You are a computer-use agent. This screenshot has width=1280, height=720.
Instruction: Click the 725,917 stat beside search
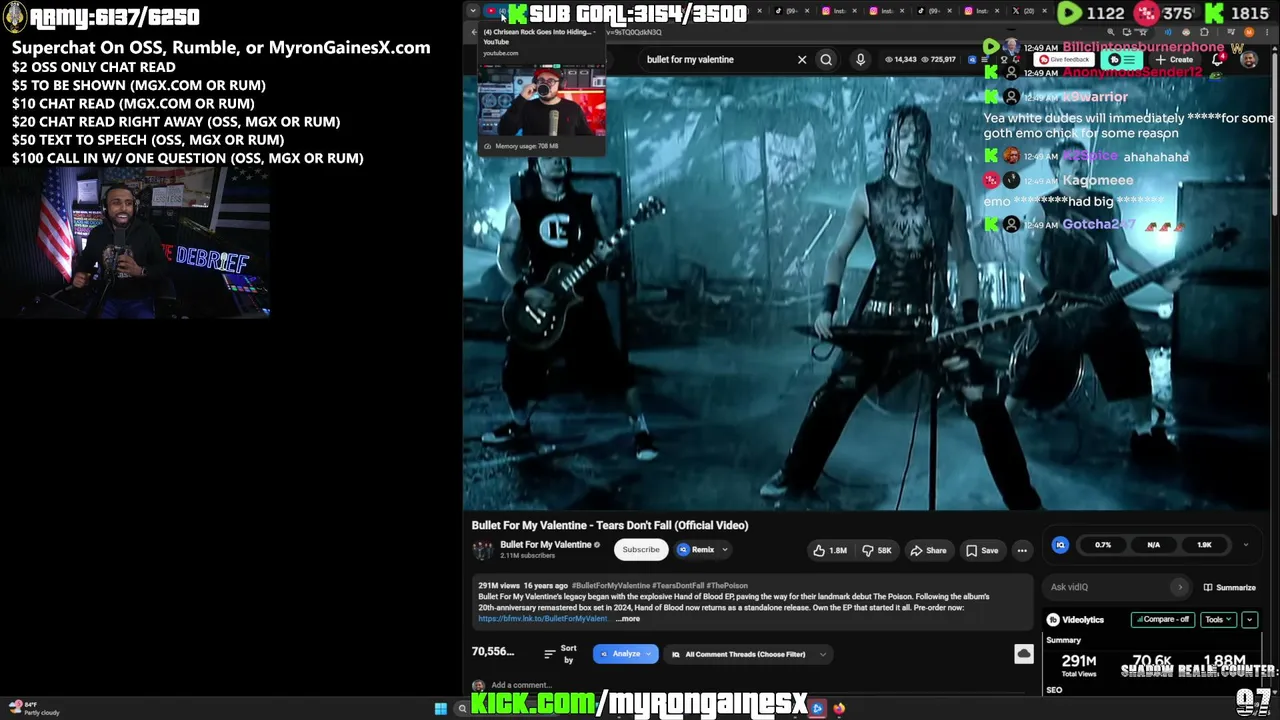pyautogui.click(x=937, y=60)
